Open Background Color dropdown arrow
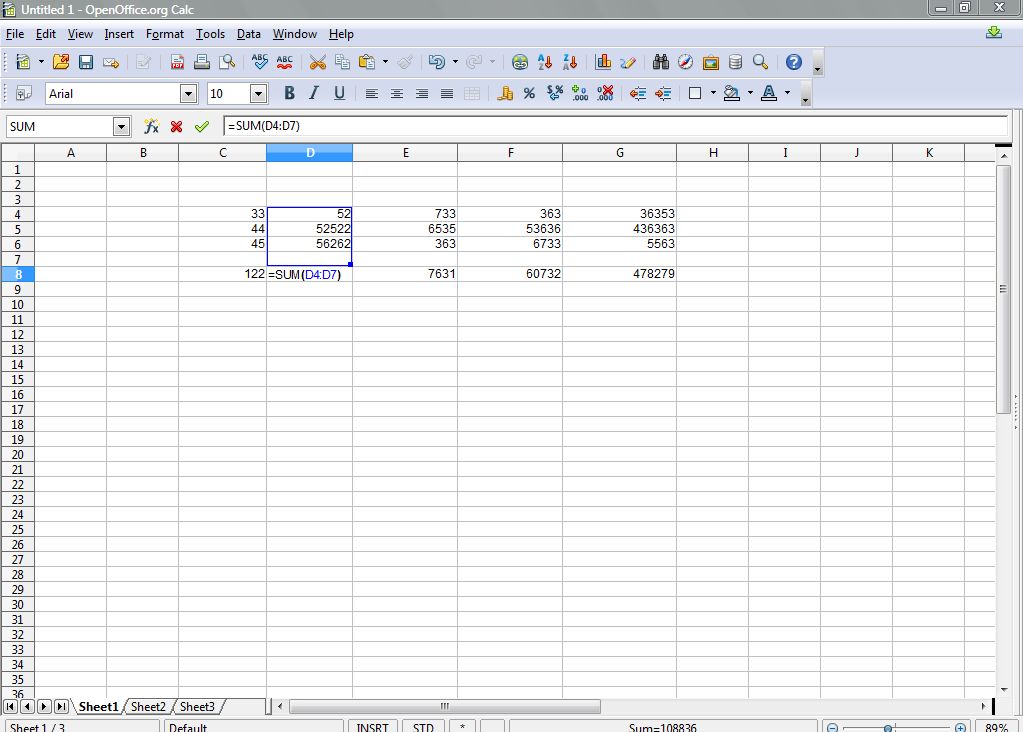1023x732 pixels. tap(750, 93)
